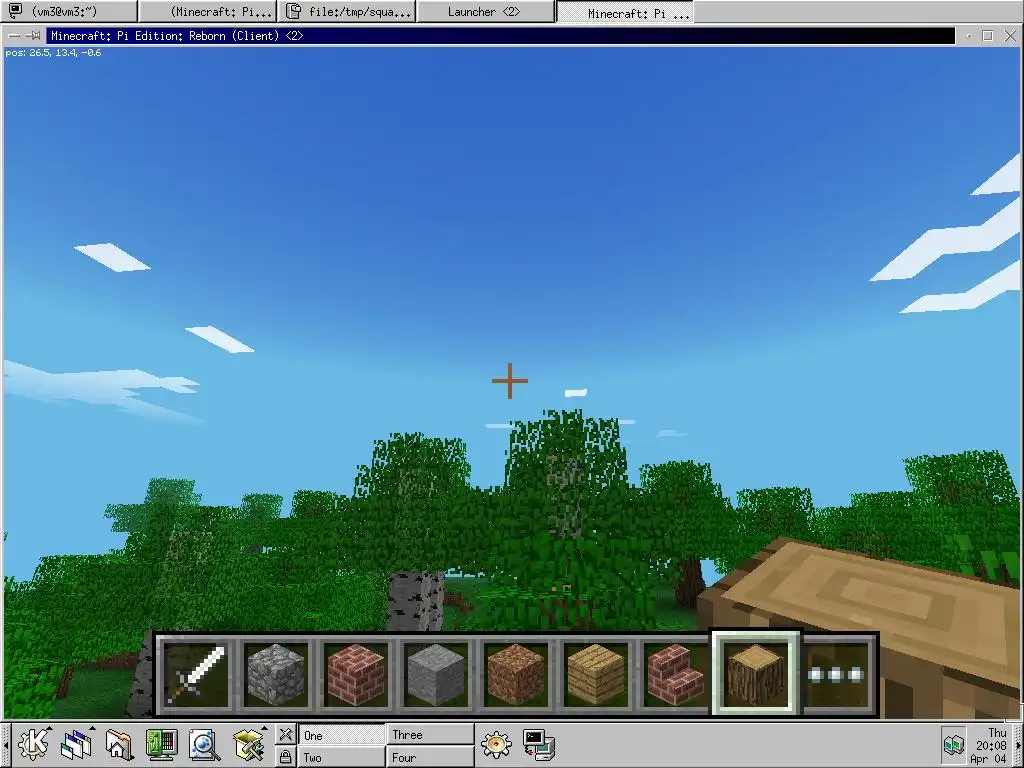Switch to Launcher <2> taskbar entry
Image resolution: width=1024 pixels, height=768 pixels.
pos(486,12)
